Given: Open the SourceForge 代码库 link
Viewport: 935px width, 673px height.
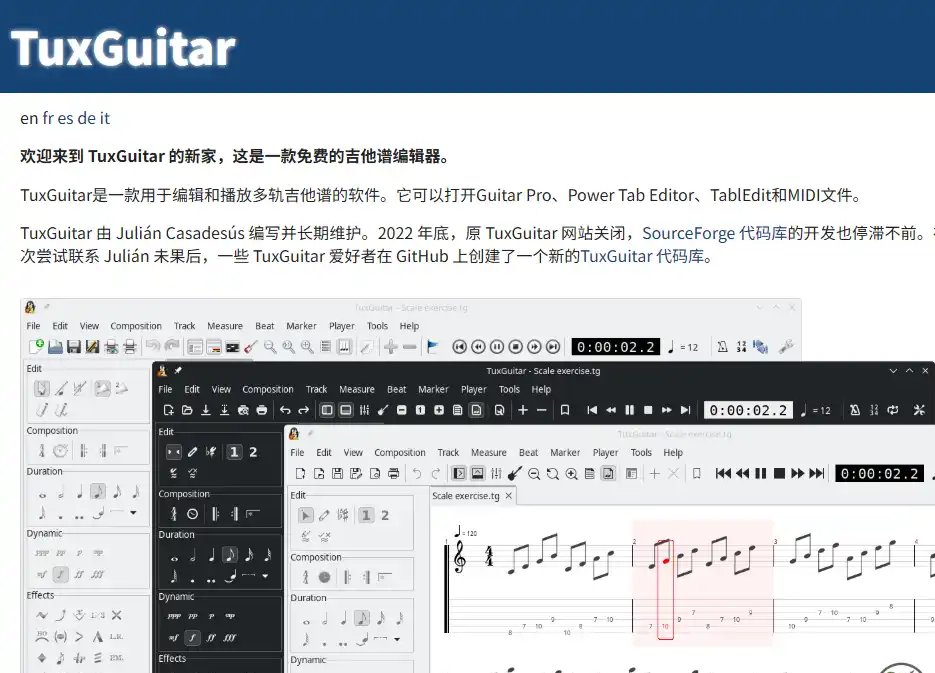Looking at the screenshot, I should 715,233.
